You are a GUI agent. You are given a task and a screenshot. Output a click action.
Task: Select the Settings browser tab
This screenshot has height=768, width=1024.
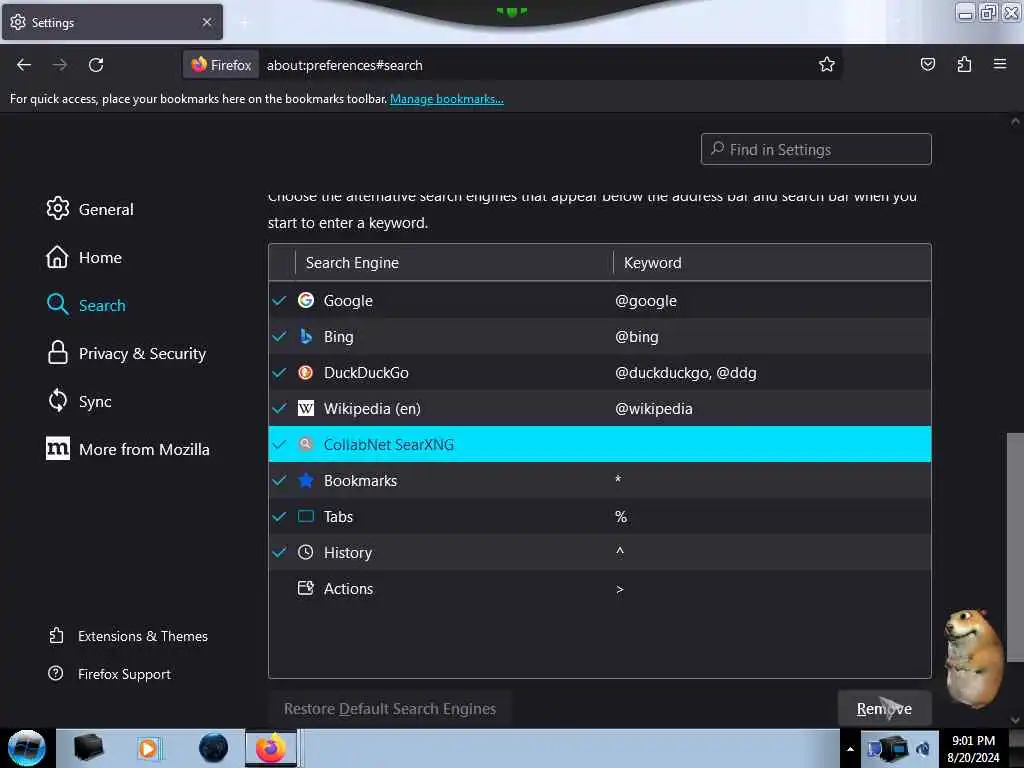point(112,22)
